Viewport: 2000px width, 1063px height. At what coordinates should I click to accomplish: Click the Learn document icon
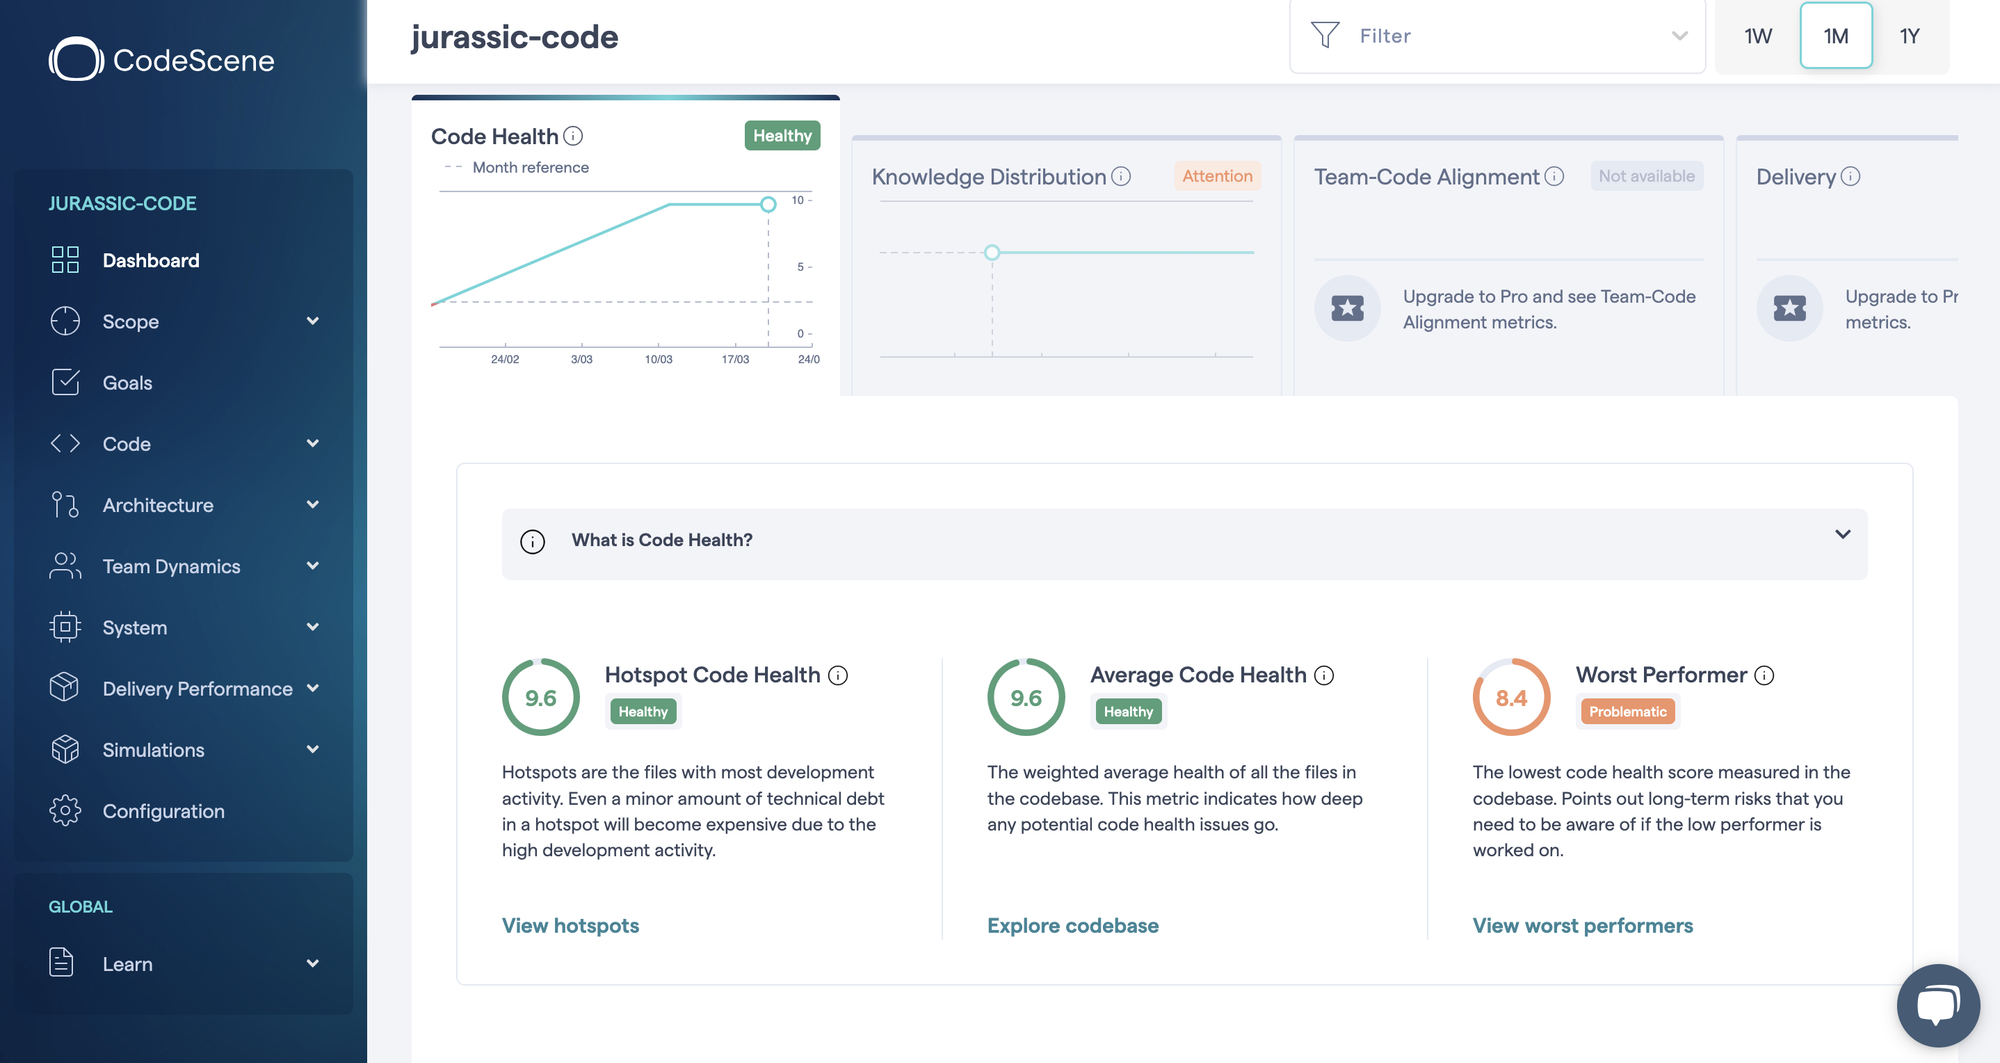[x=62, y=963]
